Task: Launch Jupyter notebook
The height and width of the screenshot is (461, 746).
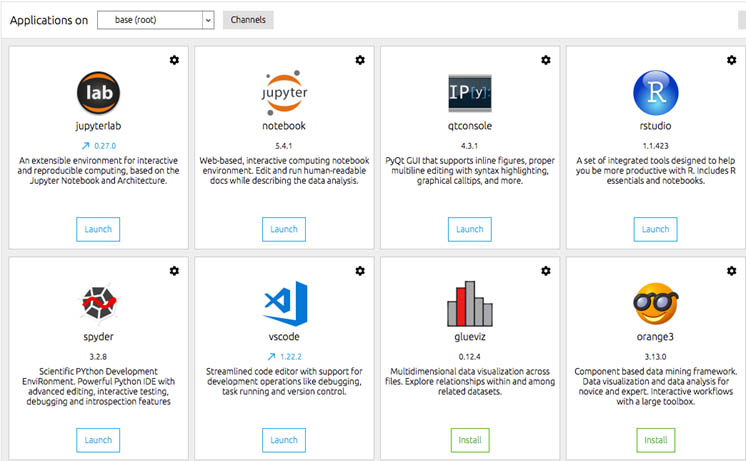Action: click(284, 229)
